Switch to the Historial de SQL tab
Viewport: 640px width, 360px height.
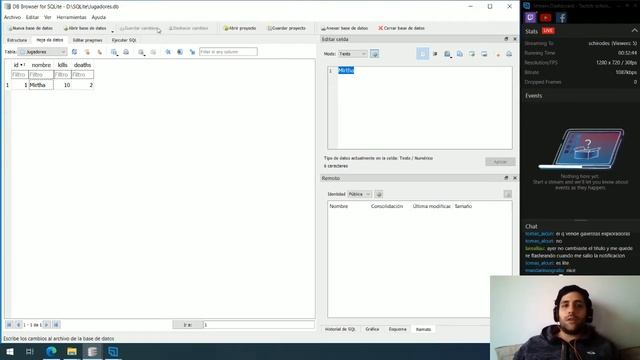pyautogui.click(x=340, y=329)
